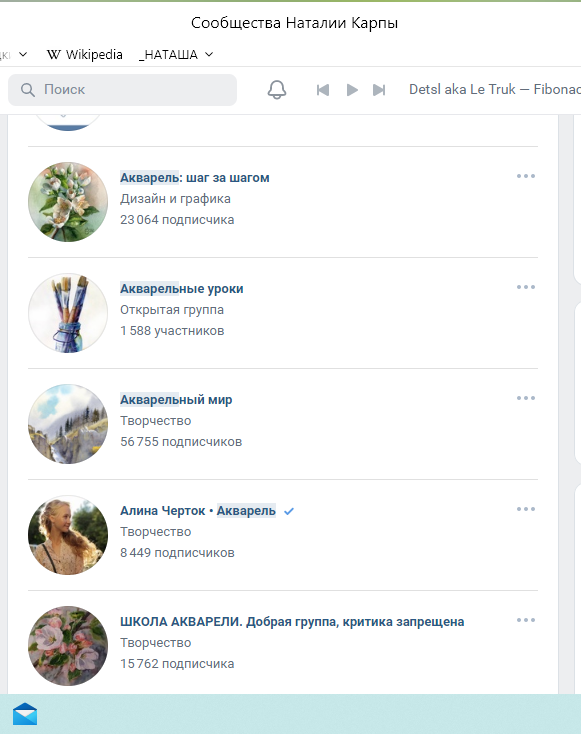This screenshot has width=581, height=734.
Task: Click 56 755 подписчиков text
Action: pyautogui.click(x=181, y=441)
